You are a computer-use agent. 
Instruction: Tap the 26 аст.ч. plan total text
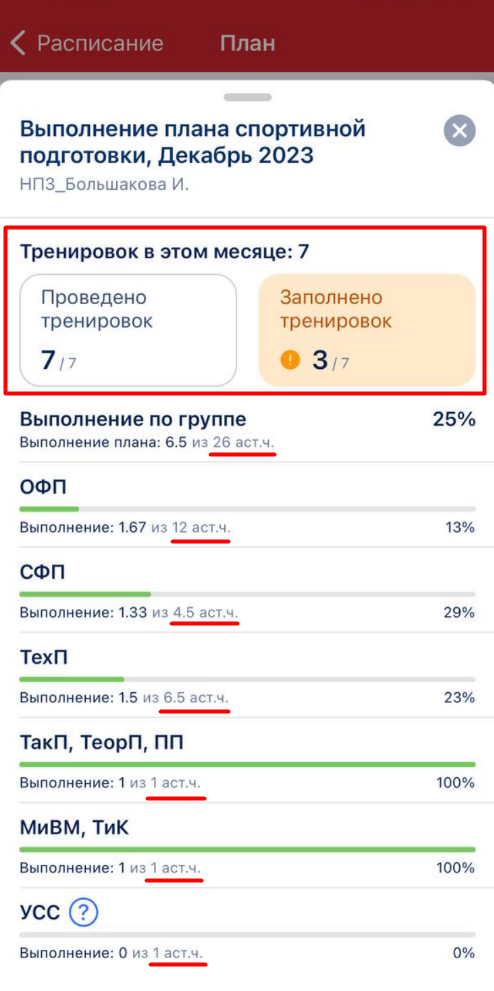pyautogui.click(x=244, y=443)
